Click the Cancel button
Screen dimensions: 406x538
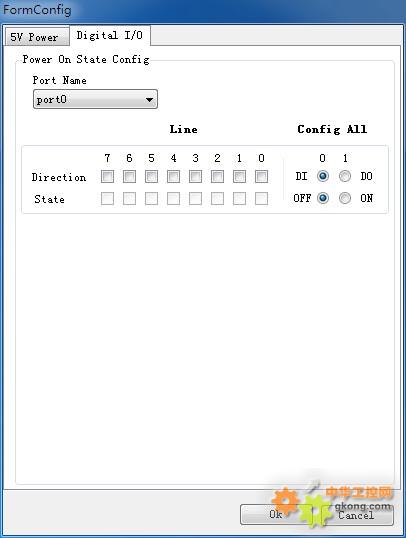pyautogui.click(x=357, y=514)
